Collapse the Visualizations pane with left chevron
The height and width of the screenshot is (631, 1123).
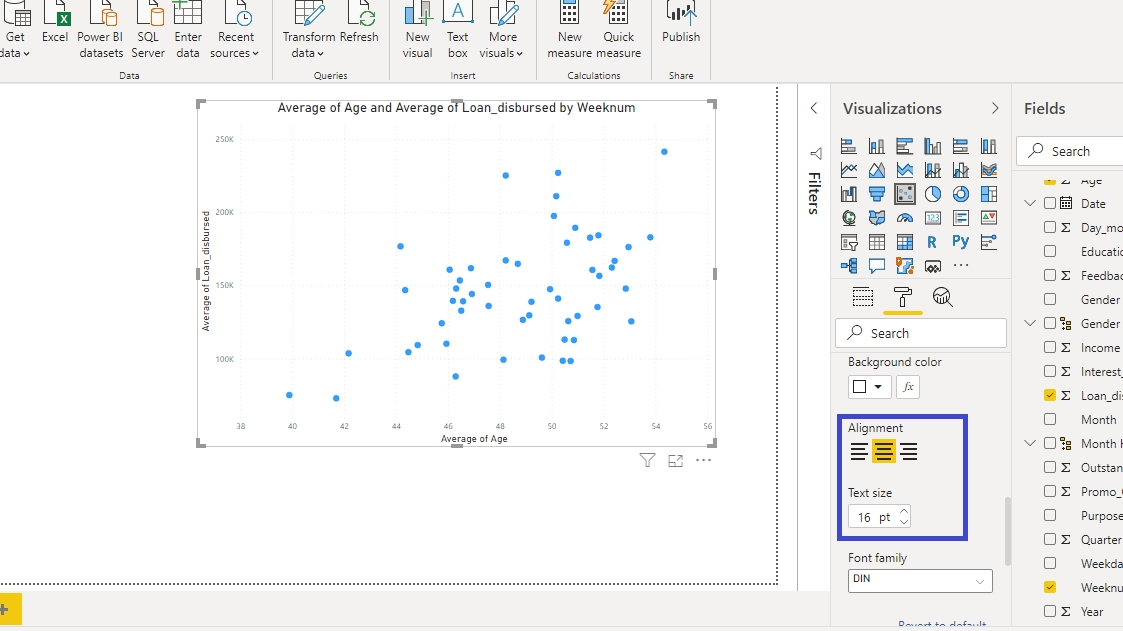tap(814, 108)
